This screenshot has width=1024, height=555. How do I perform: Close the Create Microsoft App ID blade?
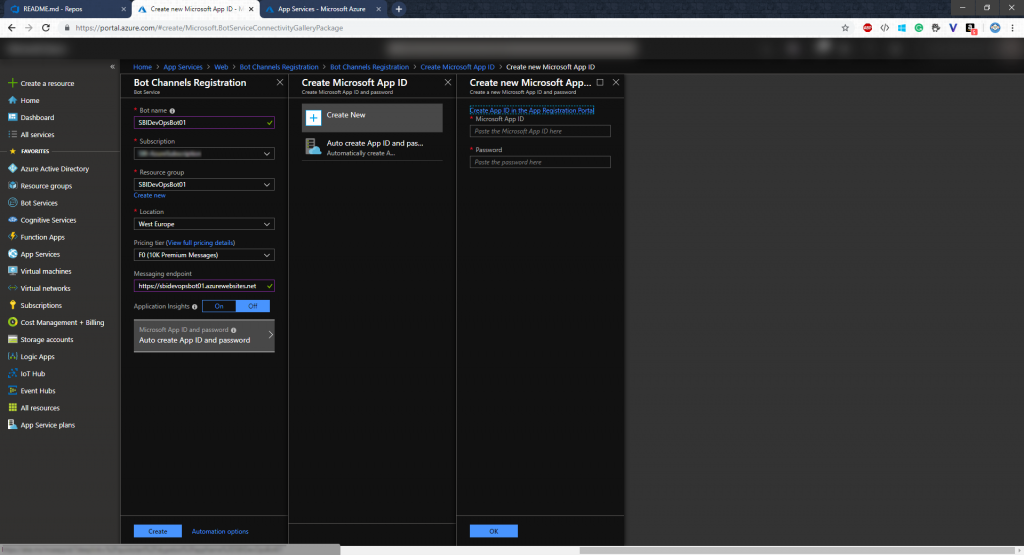[447, 82]
